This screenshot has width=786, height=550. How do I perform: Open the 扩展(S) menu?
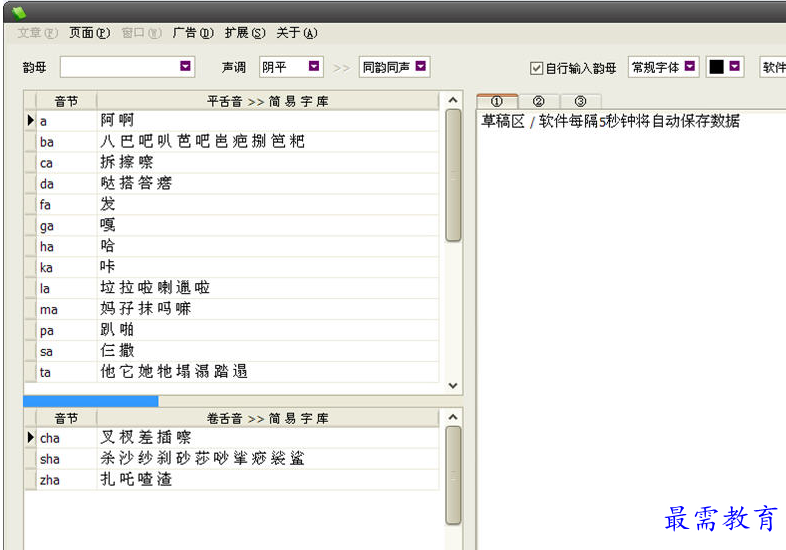245,33
